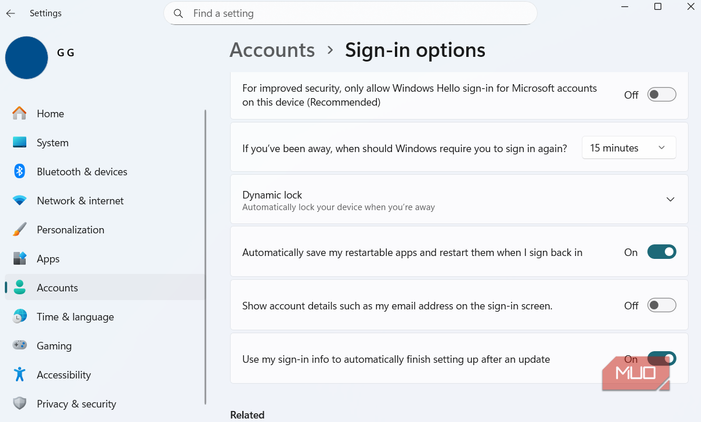Click the Find a setting search box
This screenshot has width=701, height=422.
click(x=350, y=13)
